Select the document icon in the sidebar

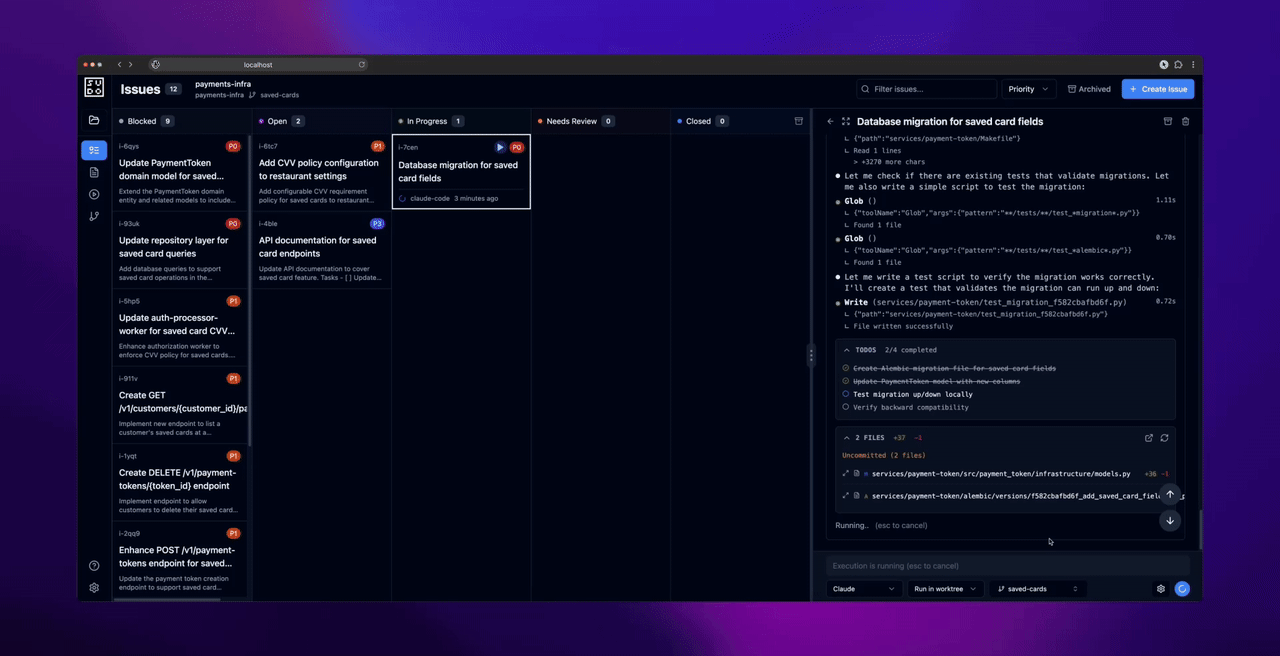click(93, 172)
